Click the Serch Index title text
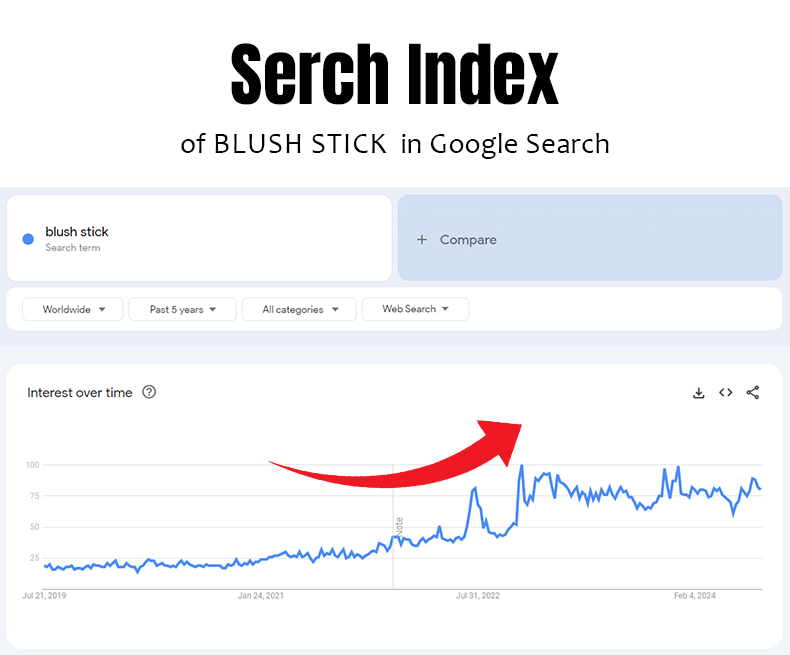This screenshot has width=790, height=655. [x=394, y=76]
